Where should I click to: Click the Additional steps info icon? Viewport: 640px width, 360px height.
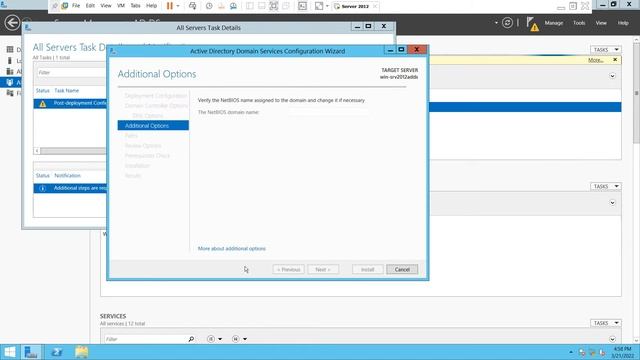pos(42,188)
